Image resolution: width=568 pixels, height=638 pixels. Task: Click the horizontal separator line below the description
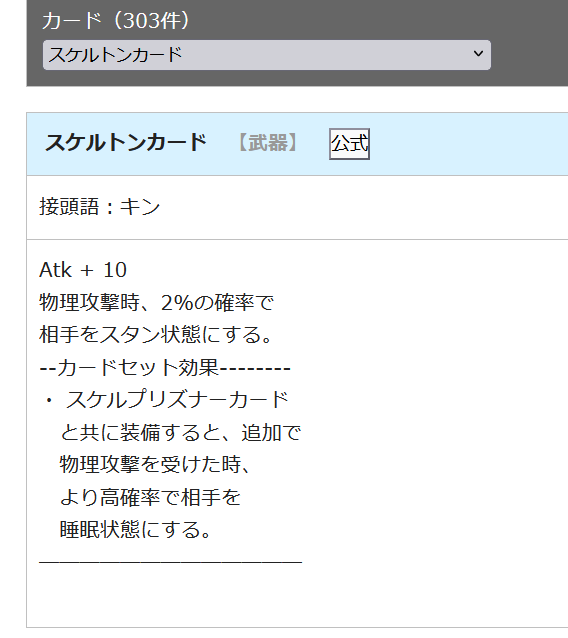coord(170,562)
